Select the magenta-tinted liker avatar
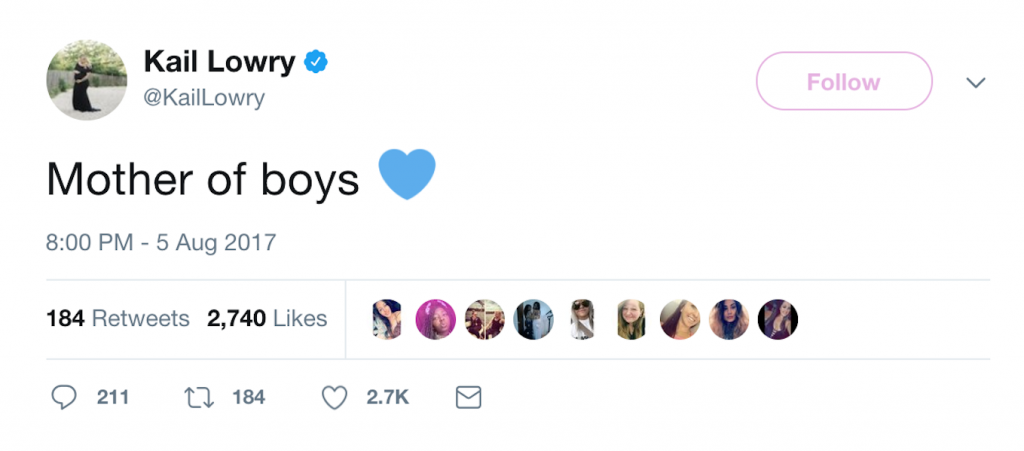1024x451 pixels. 435,319
